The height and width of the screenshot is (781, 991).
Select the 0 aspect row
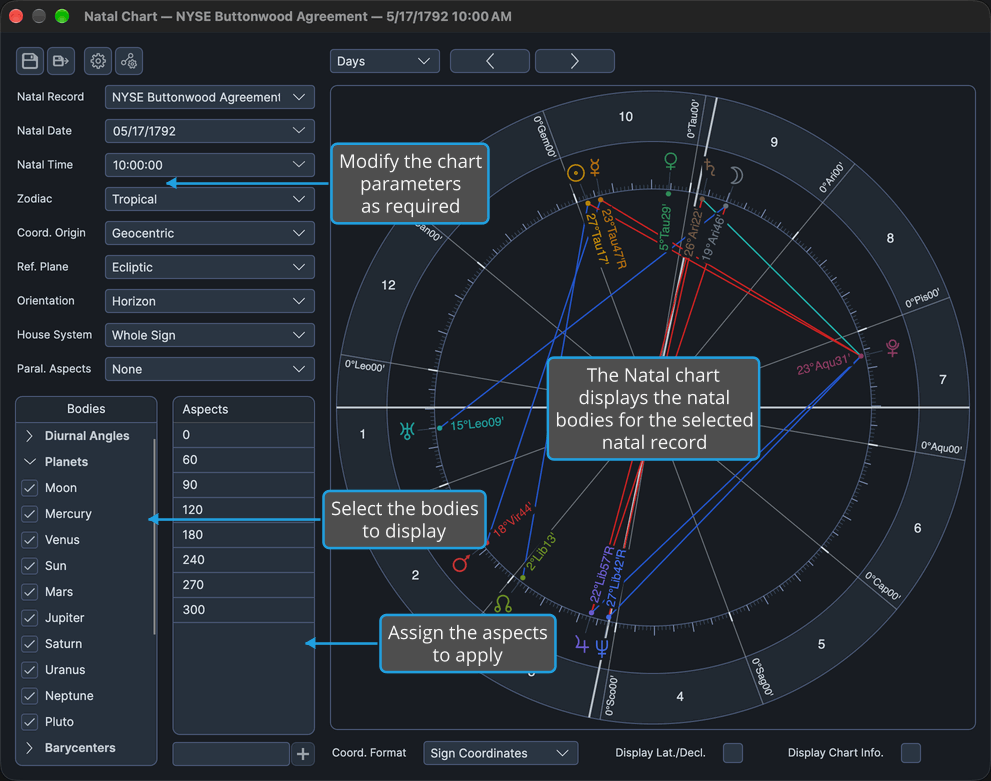[x=243, y=435]
